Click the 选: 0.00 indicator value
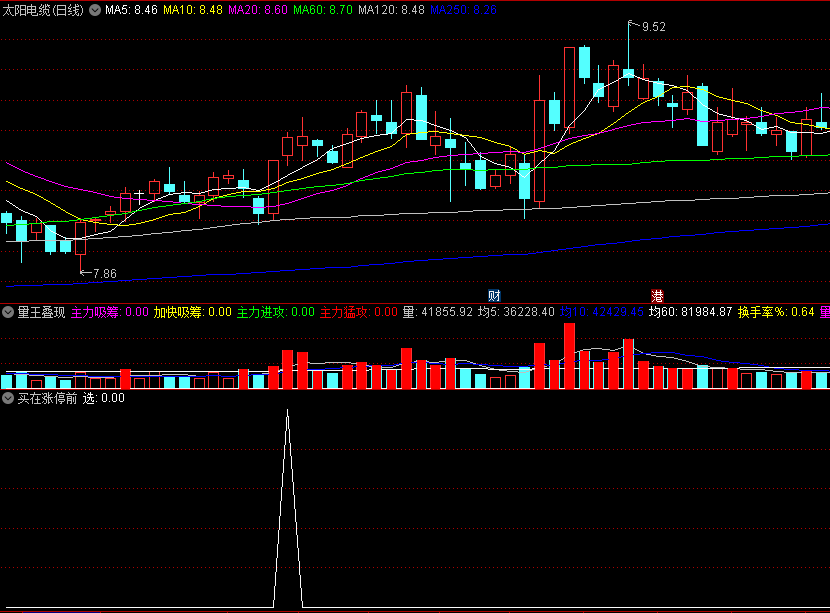This screenshot has height=613, width=830. (x=104, y=398)
